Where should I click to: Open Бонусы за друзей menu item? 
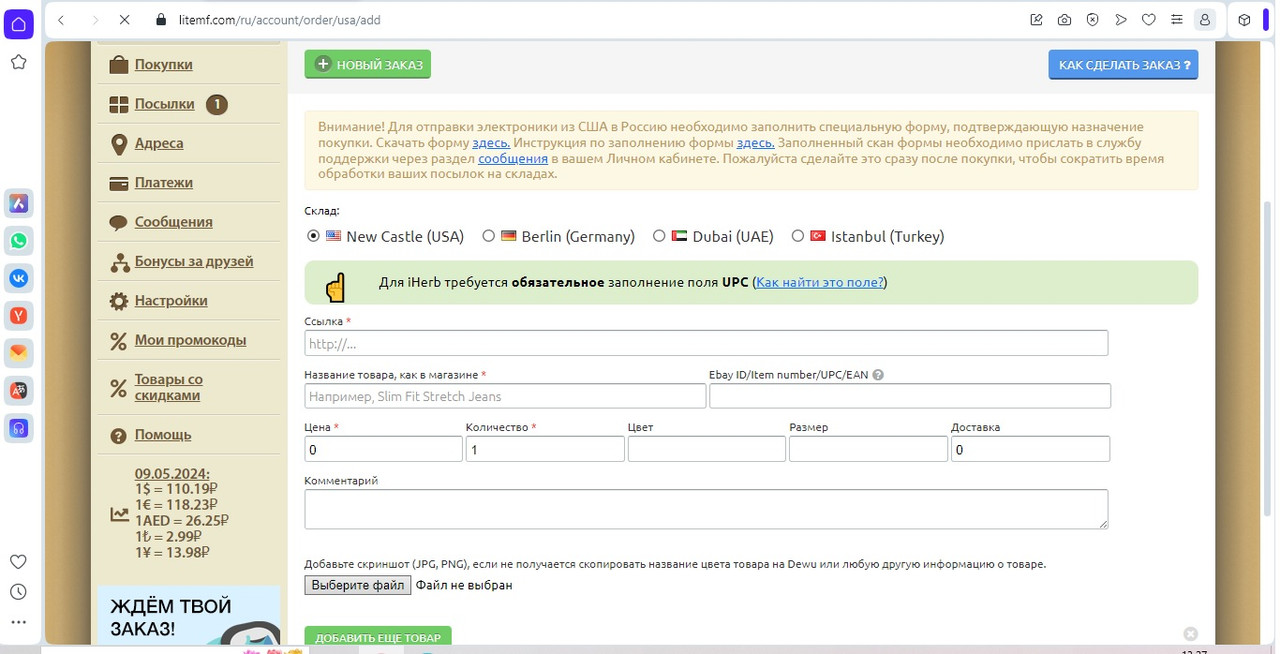(x=194, y=261)
